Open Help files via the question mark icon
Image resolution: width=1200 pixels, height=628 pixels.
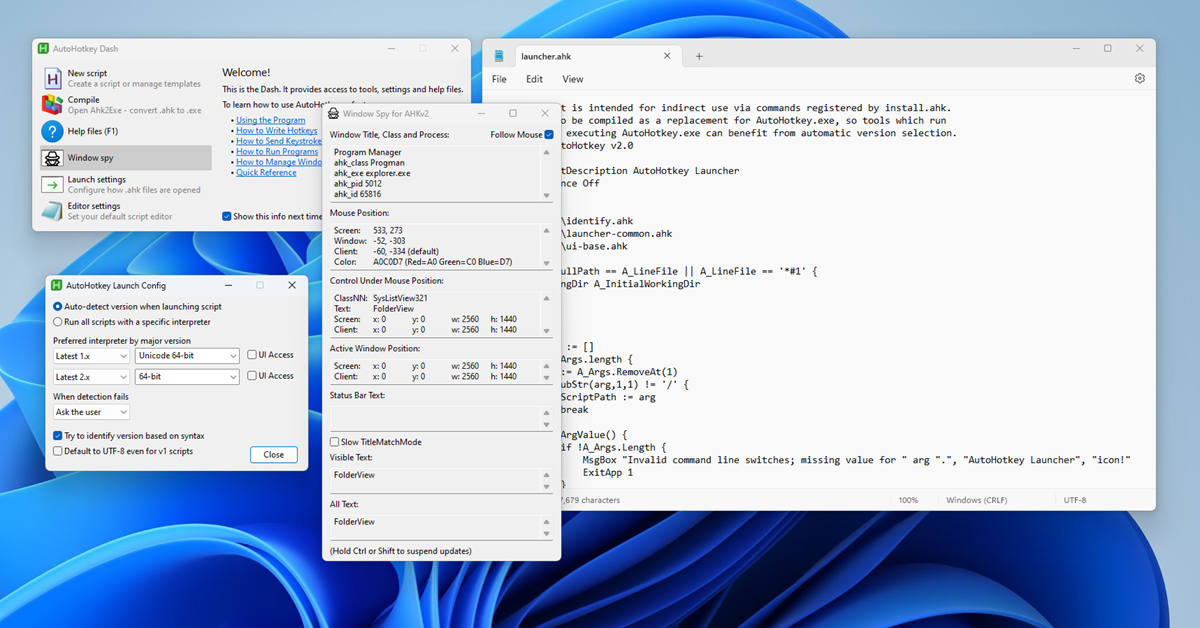(x=52, y=131)
